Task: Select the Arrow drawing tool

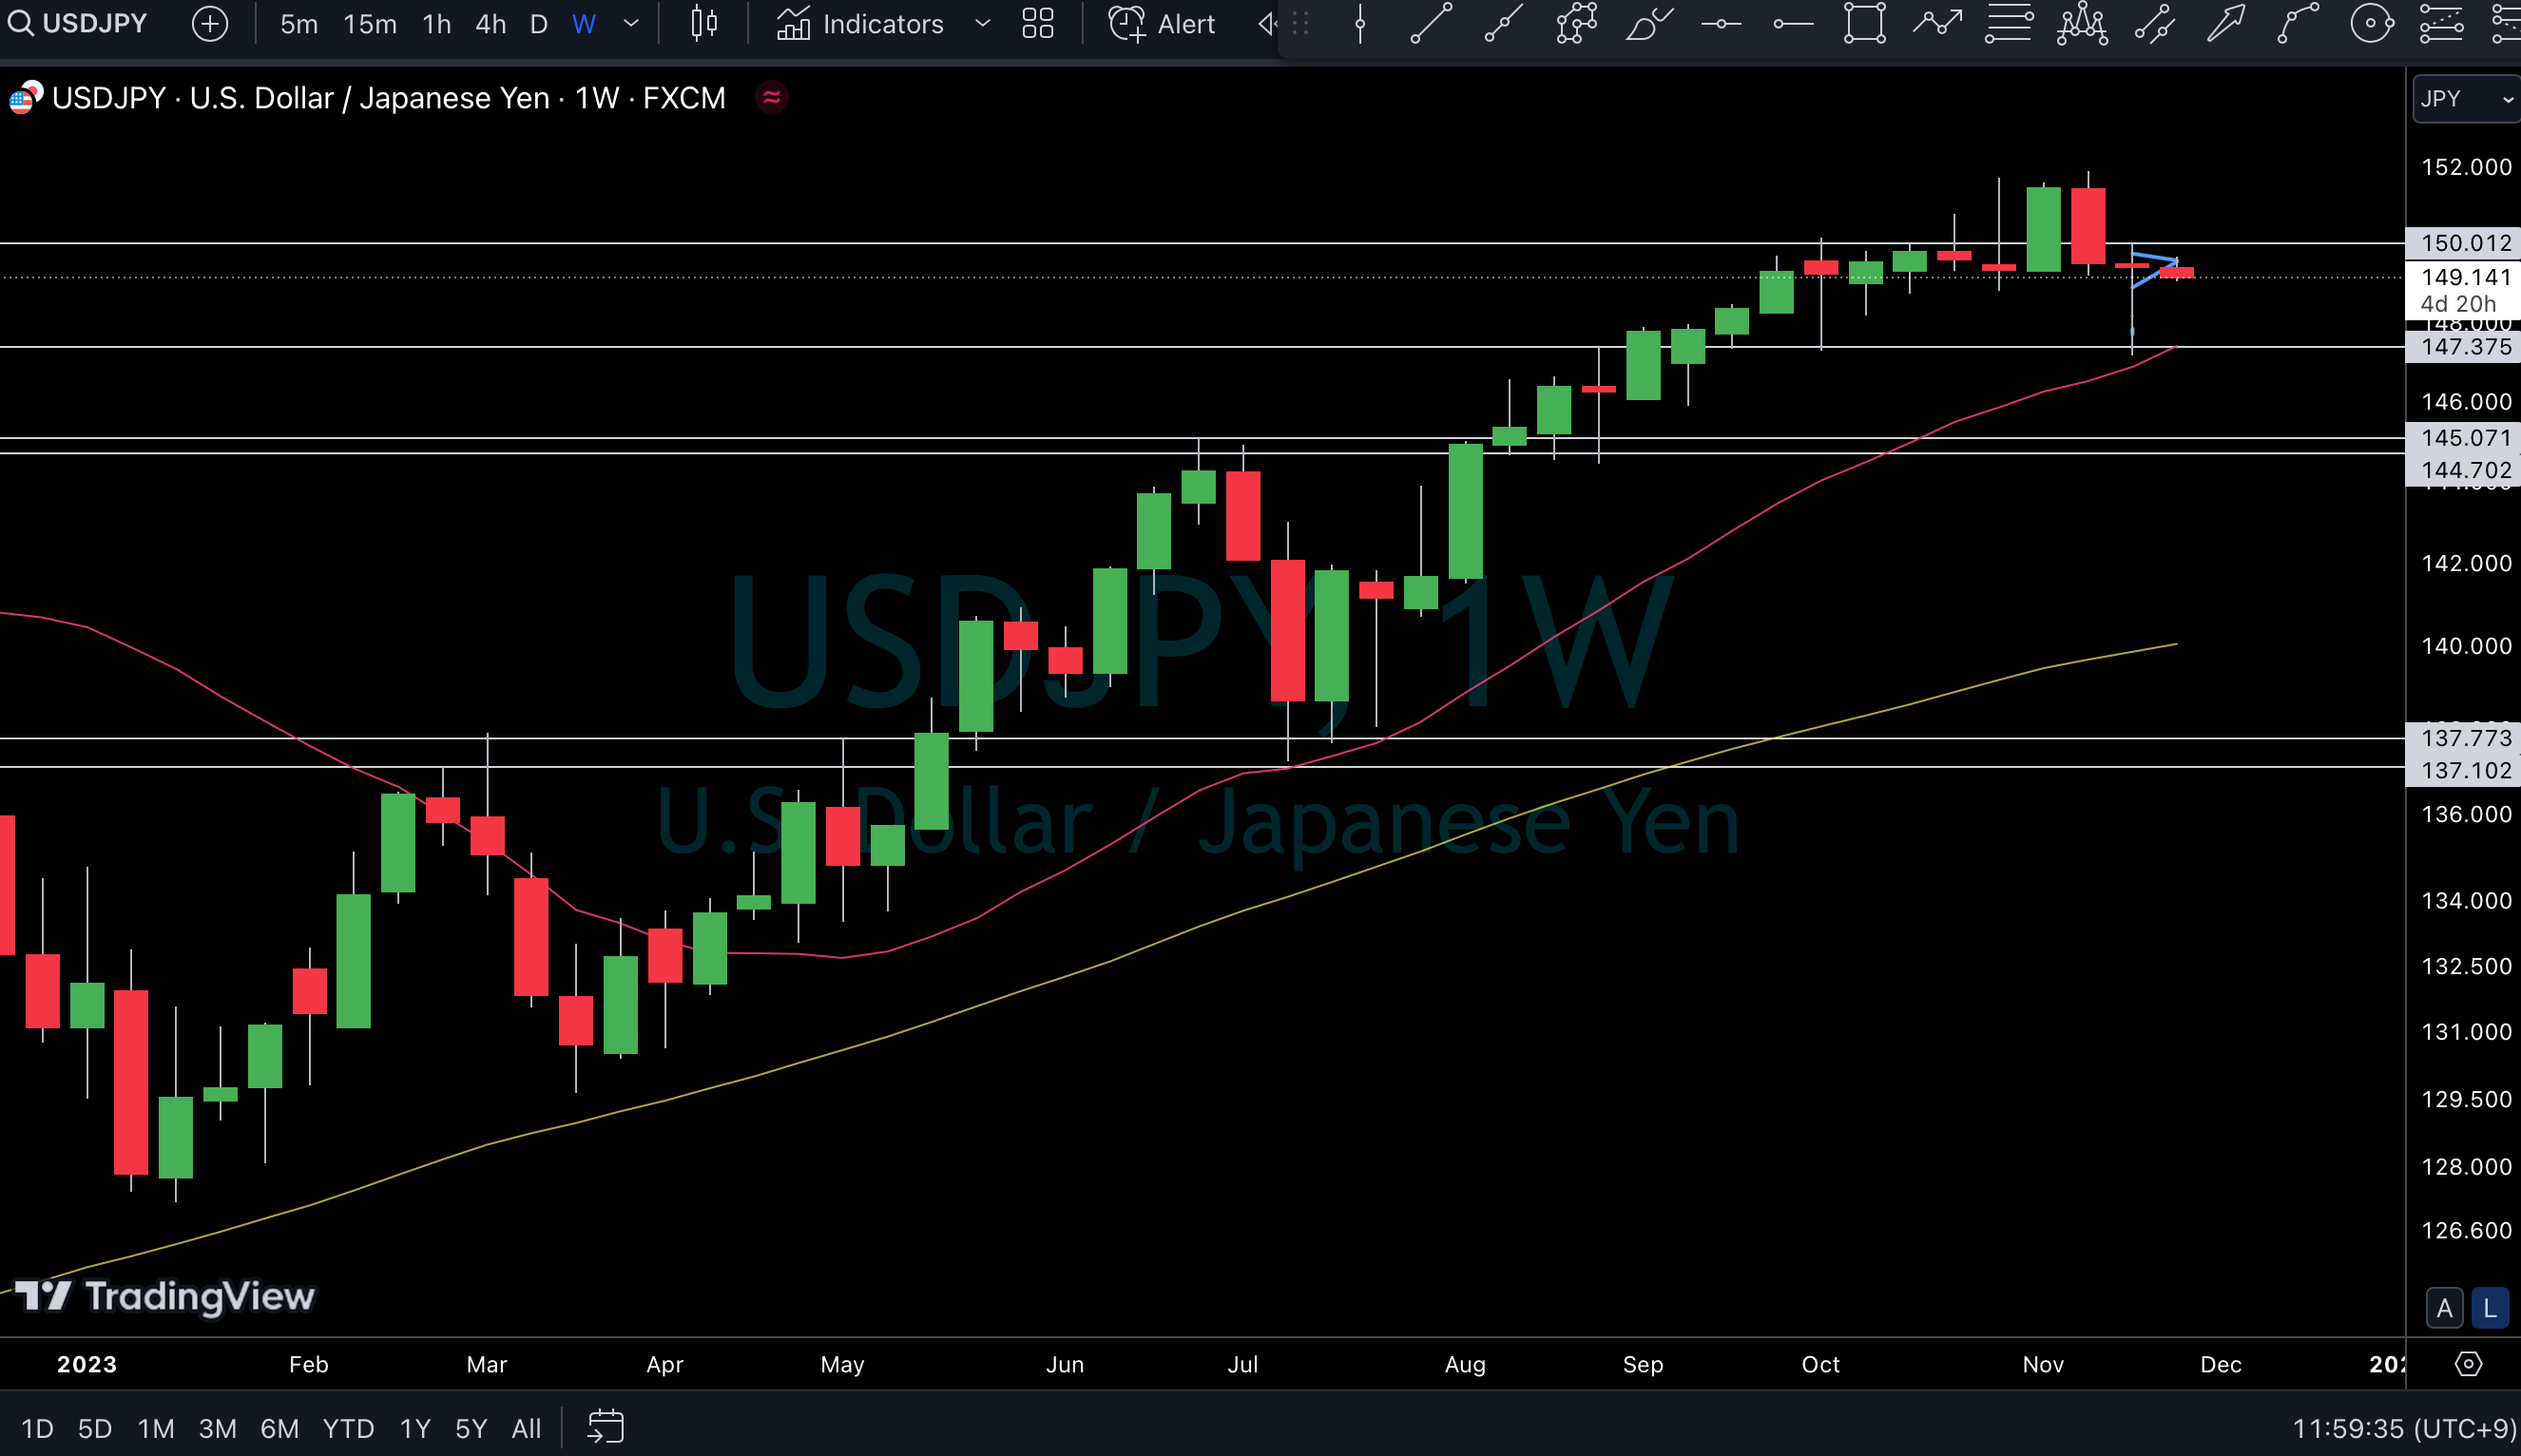Action: (2226, 23)
